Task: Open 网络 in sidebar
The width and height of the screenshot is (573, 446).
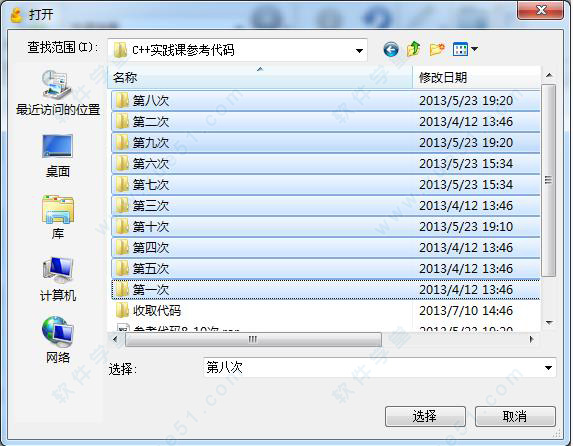Action: tap(58, 340)
